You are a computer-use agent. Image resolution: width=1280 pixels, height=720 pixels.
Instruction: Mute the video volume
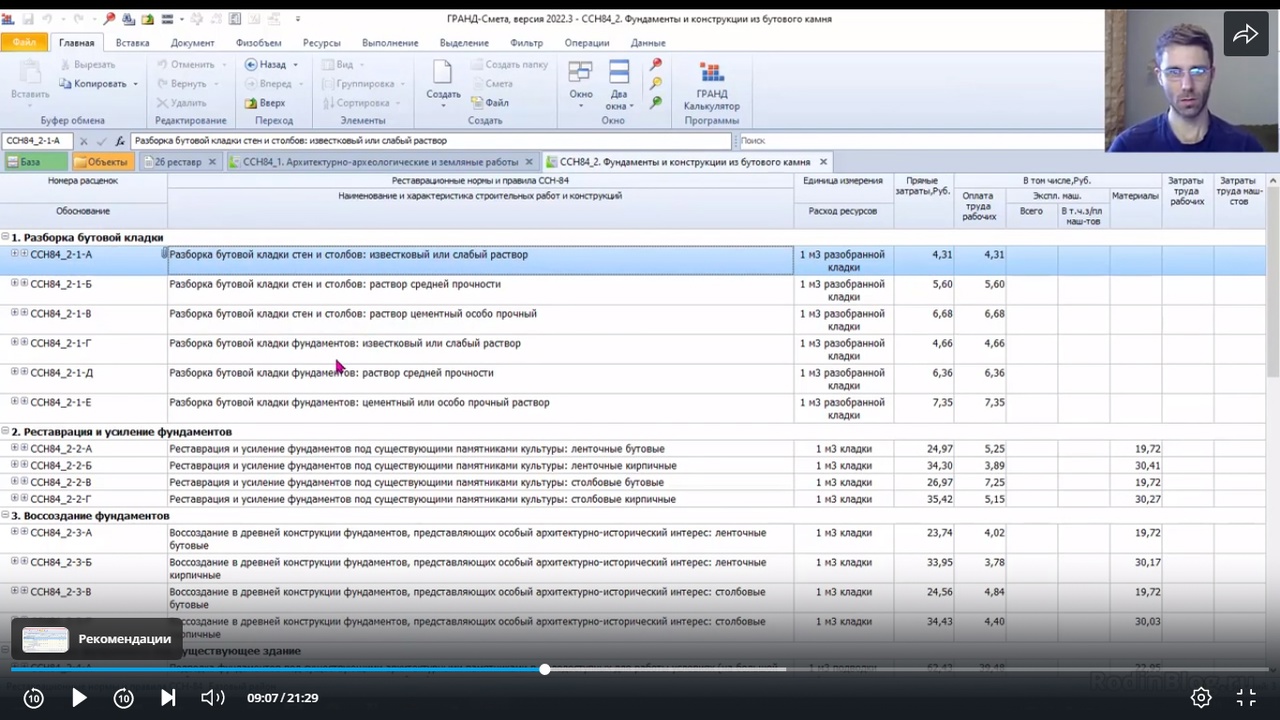tap(212, 698)
